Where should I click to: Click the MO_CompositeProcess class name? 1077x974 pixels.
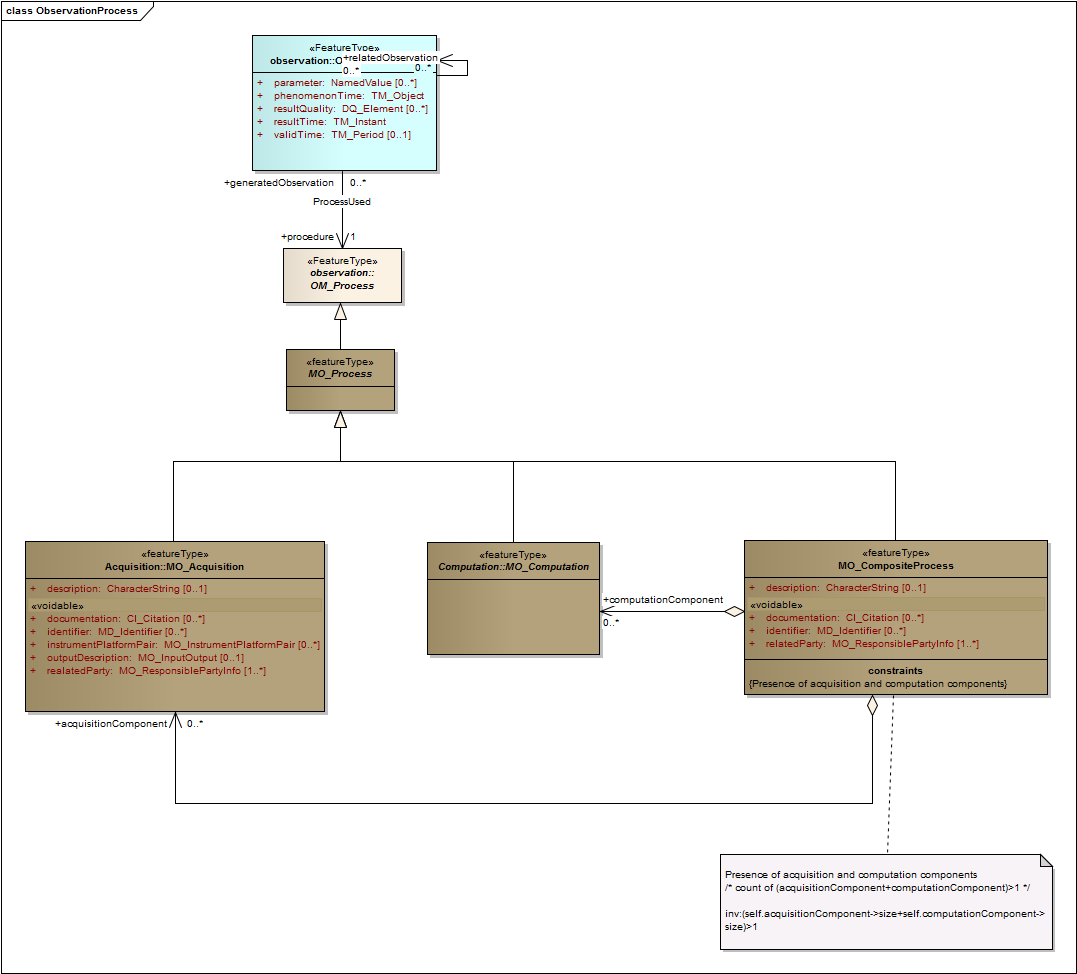[895, 565]
